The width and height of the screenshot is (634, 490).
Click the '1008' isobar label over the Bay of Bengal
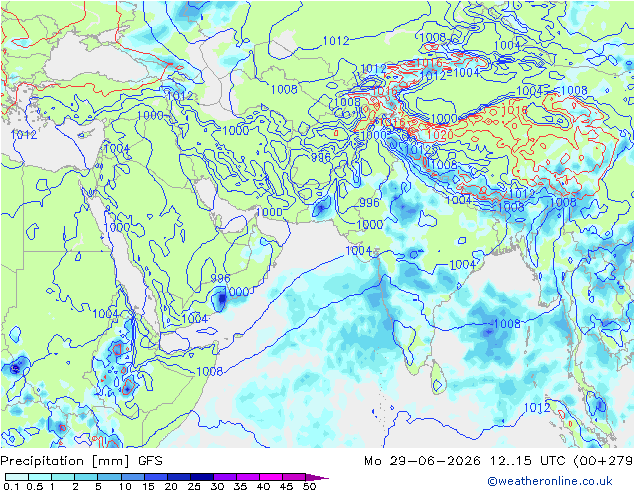[x=507, y=324]
